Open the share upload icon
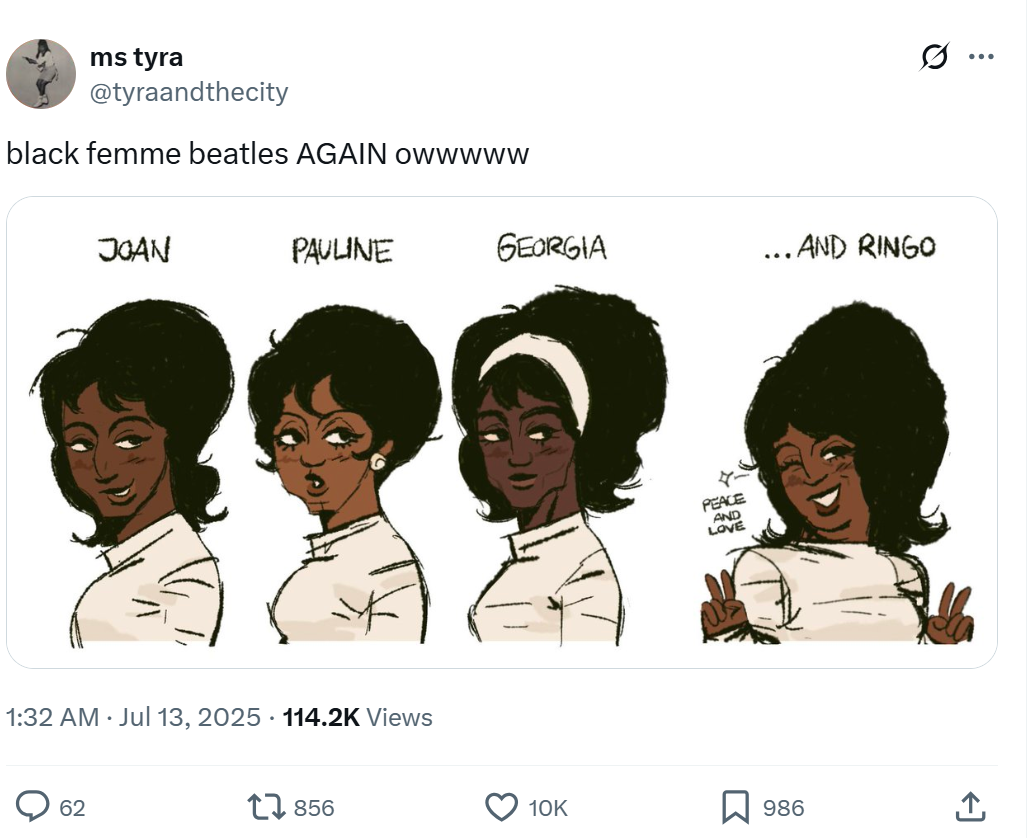This screenshot has height=838, width=1030. (x=970, y=806)
